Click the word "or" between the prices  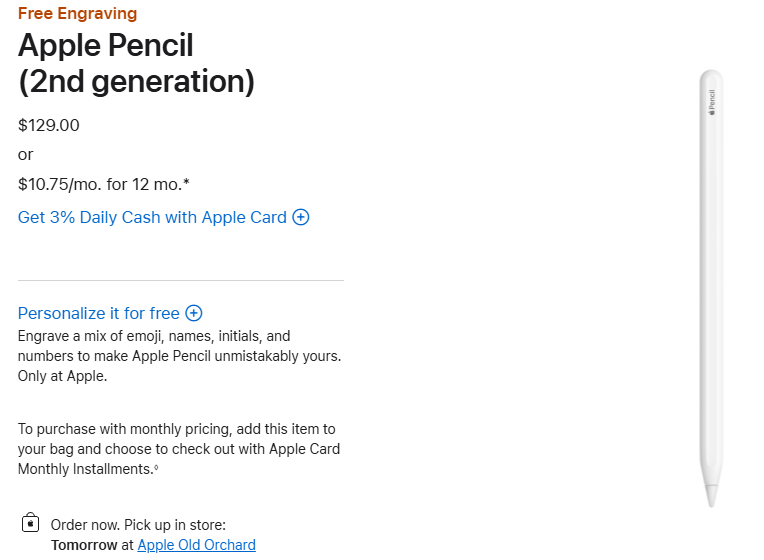coord(26,154)
